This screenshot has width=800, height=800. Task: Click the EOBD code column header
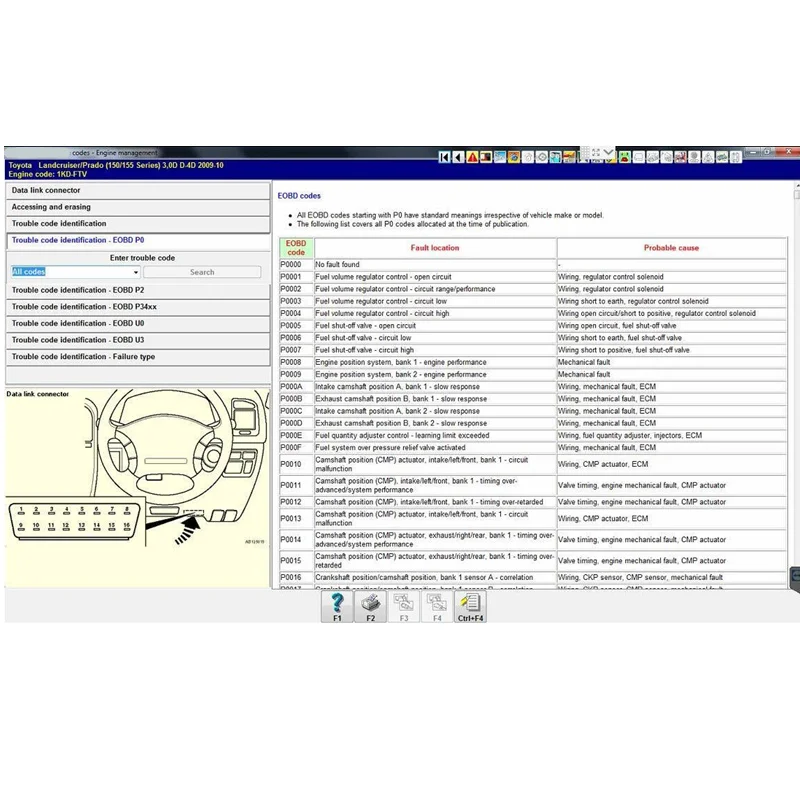[296, 248]
